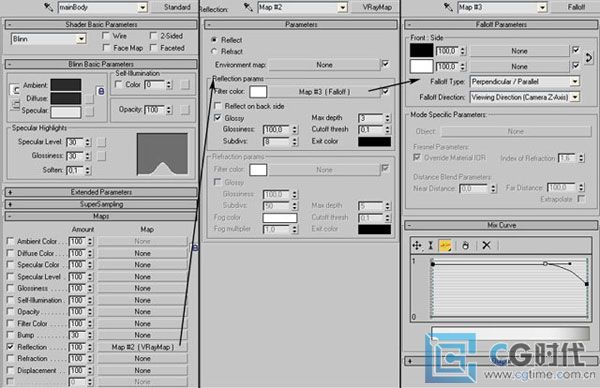Screen dimensions: 600x388
Task: Click Bump Amount value field
Action: point(77,335)
